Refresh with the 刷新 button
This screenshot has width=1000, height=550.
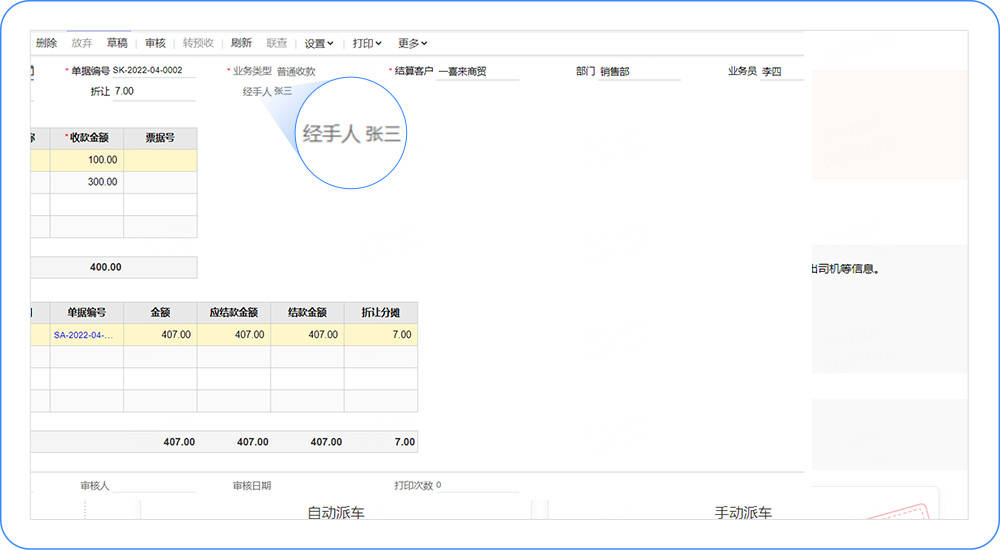pyautogui.click(x=241, y=43)
